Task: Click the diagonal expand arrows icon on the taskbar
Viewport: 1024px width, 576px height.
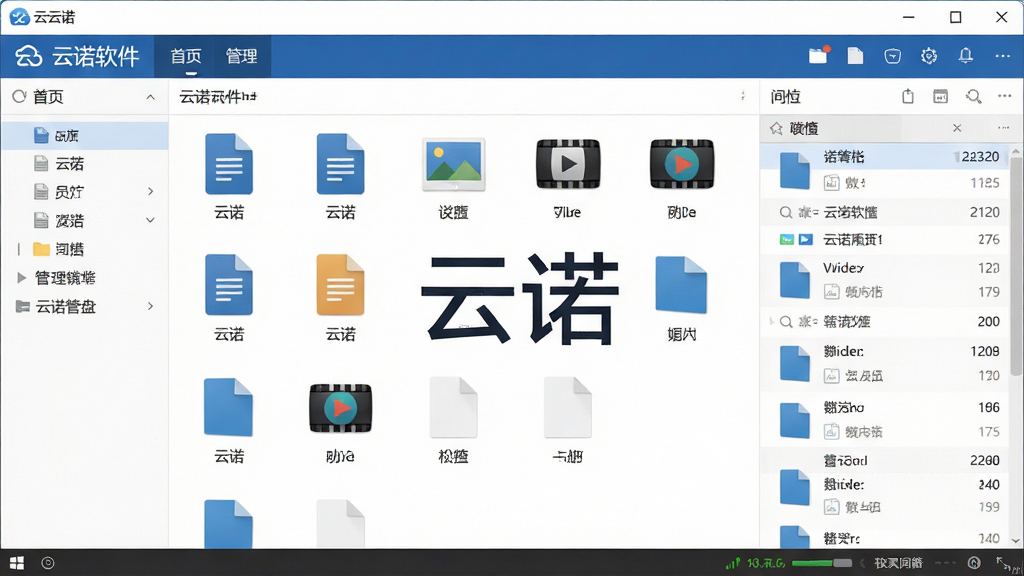Action: (1004, 563)
